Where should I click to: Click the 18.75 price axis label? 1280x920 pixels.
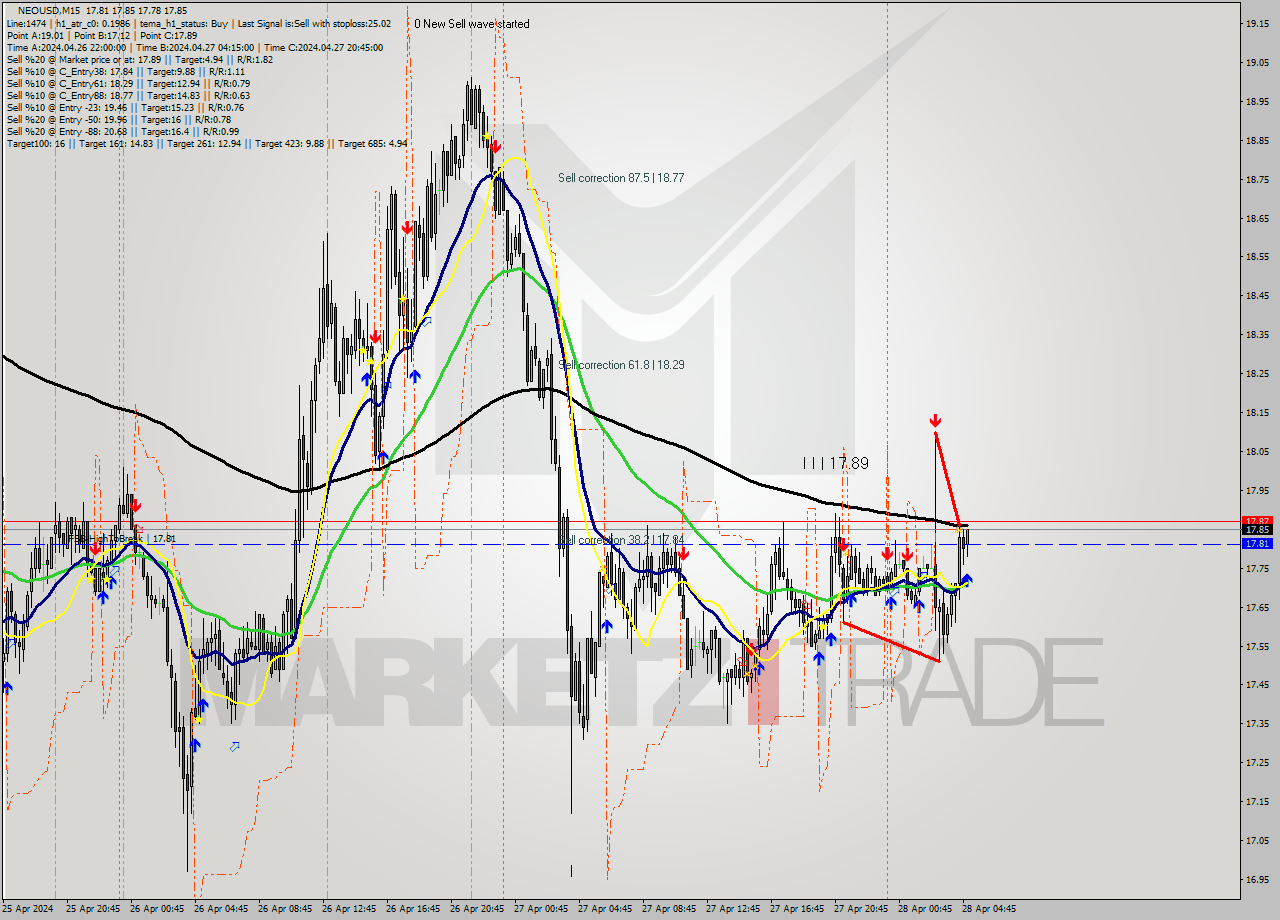[x=1257, y=179]
